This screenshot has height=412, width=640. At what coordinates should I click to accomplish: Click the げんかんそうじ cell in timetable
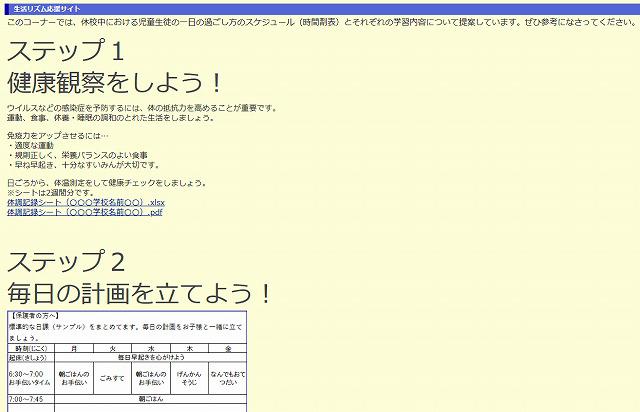point(189,378)
